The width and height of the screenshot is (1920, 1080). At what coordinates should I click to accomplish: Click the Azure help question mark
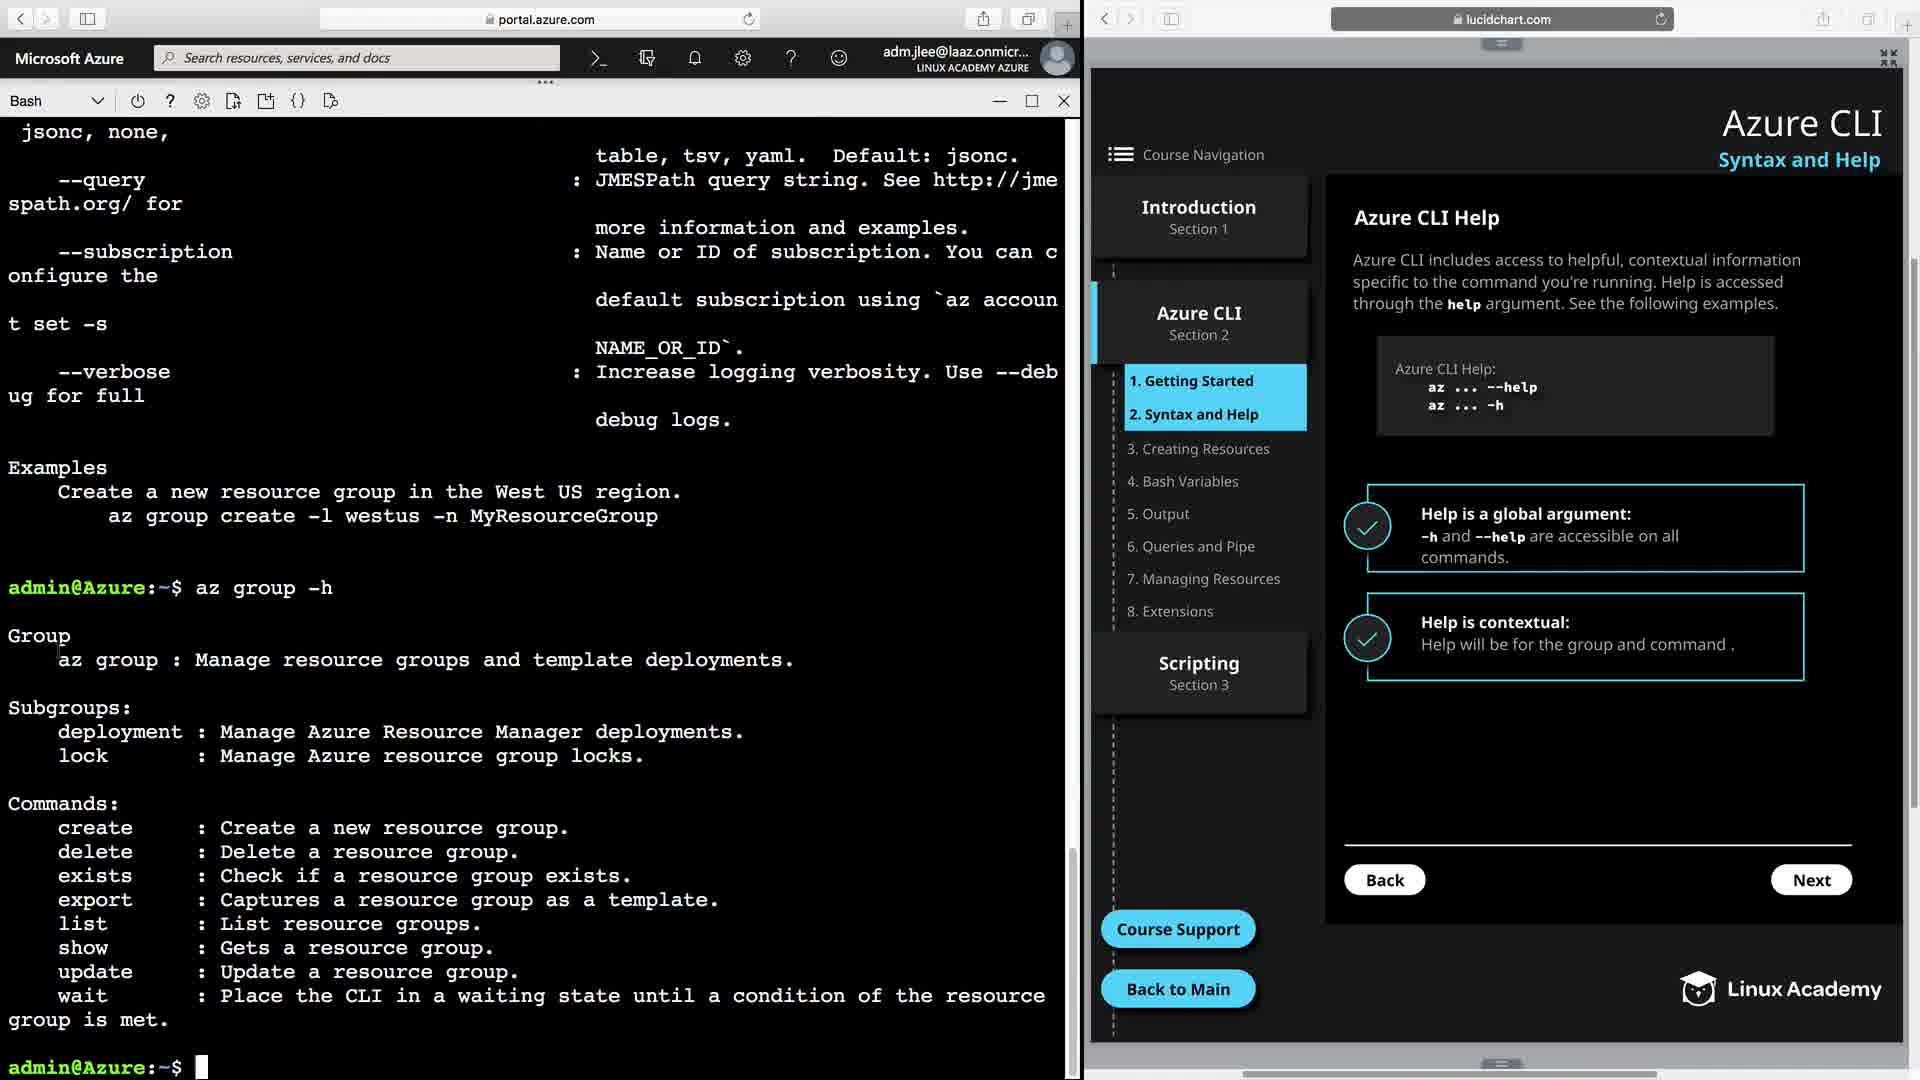tap(791, 58)
